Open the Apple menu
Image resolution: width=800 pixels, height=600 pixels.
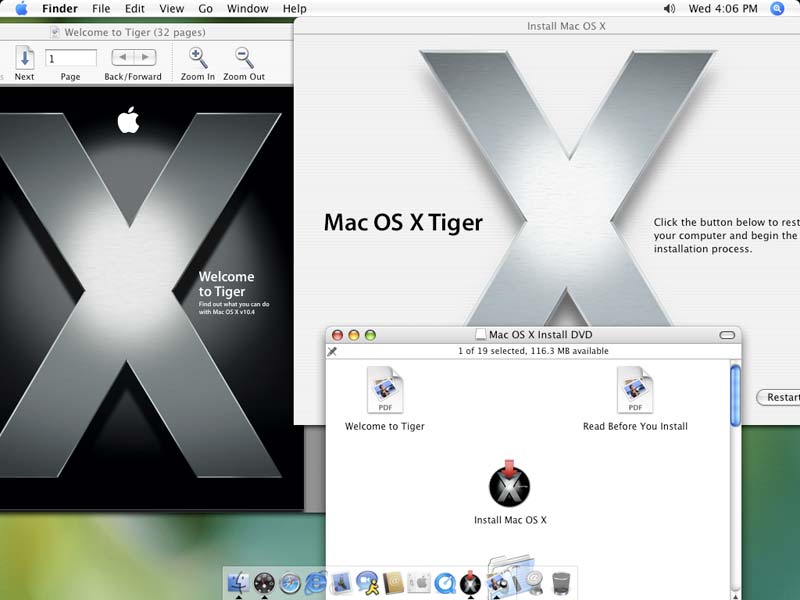[21, 9]
